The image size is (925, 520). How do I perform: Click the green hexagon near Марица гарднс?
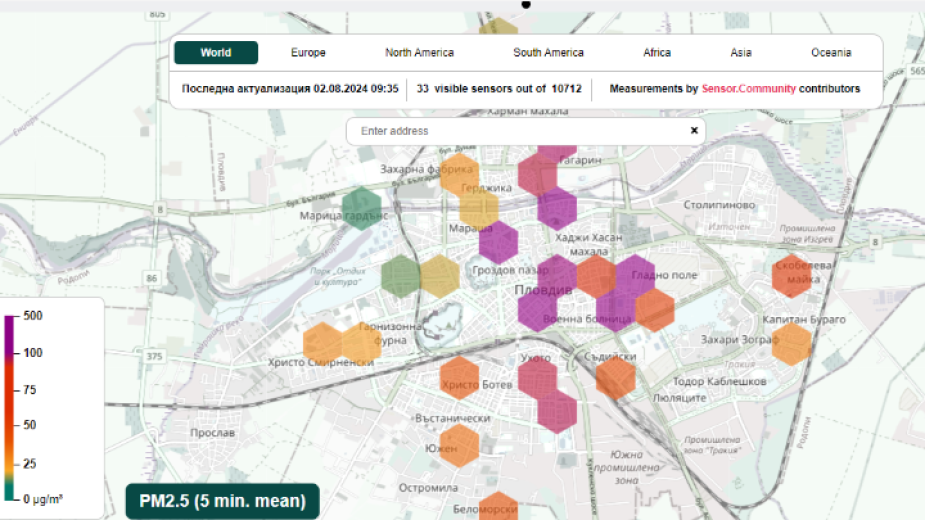pos(361,208)
